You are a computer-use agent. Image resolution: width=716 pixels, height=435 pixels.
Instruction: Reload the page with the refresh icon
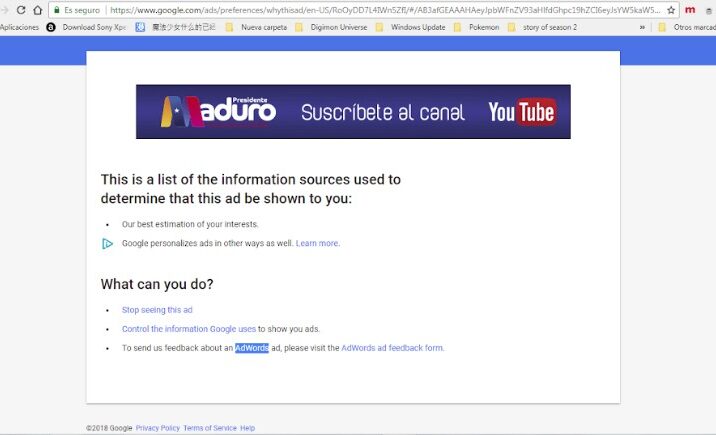(x=21, y=10)
